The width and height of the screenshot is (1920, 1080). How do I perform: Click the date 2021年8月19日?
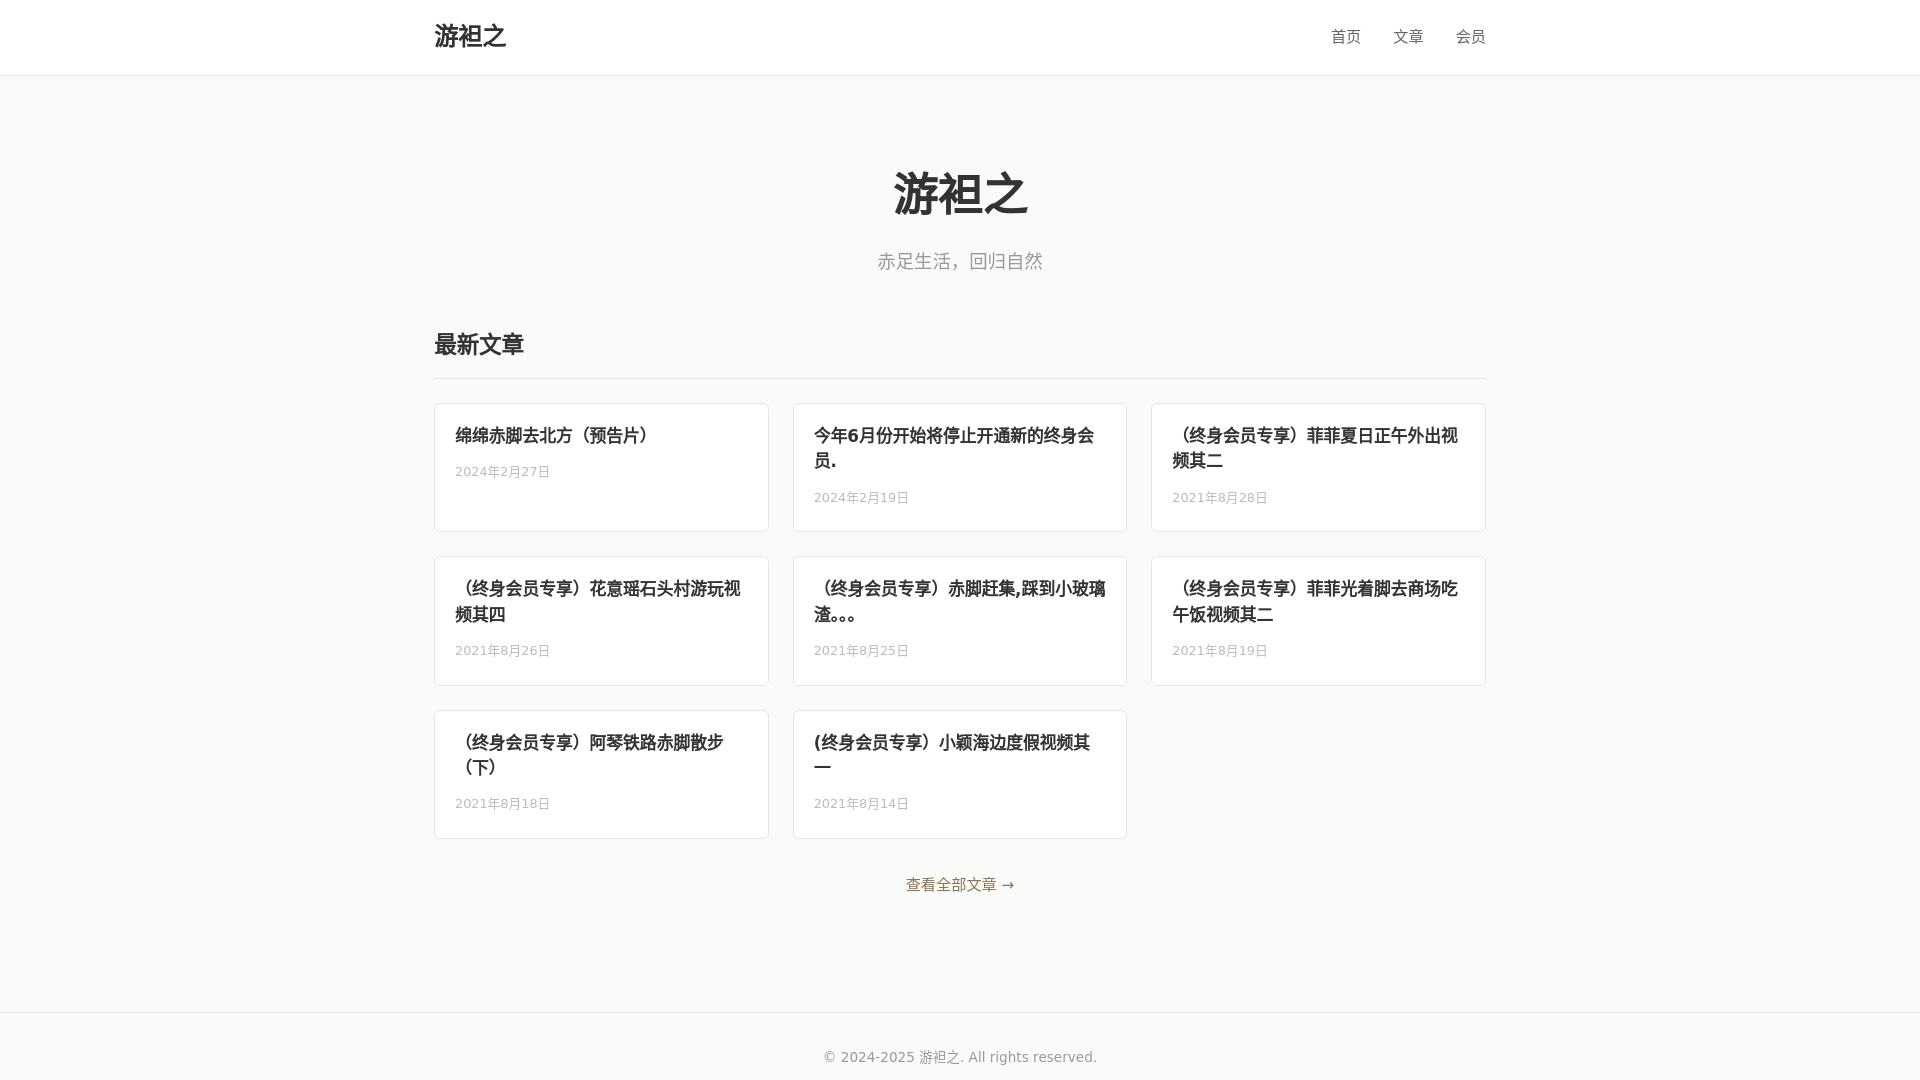pos(1219,651)
